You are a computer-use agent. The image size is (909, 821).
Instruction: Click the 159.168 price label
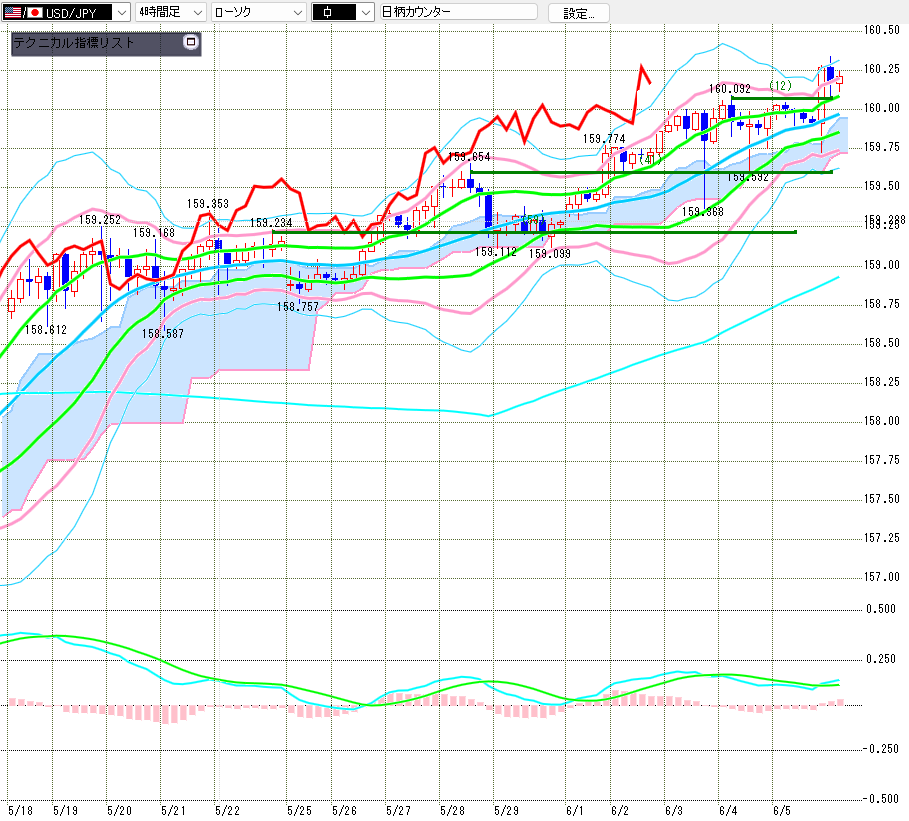tap(154, 233)
